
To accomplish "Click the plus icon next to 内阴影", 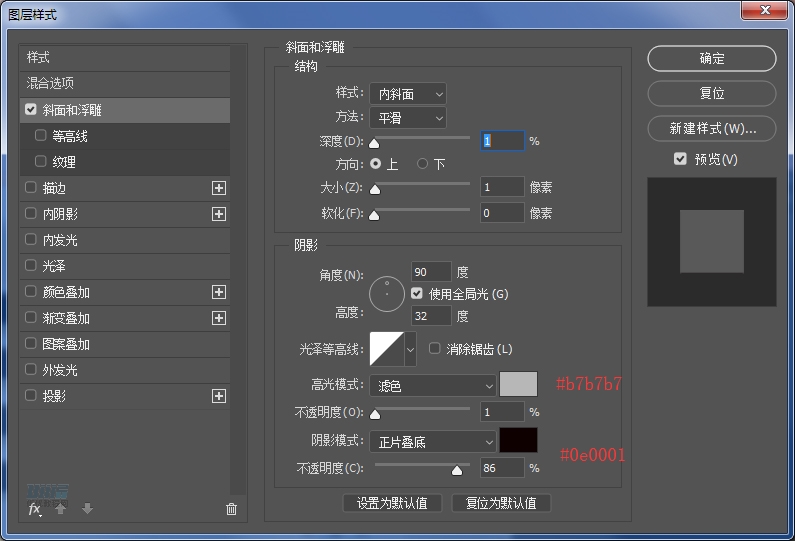I will pyautogui.click(x=219, y=214).
